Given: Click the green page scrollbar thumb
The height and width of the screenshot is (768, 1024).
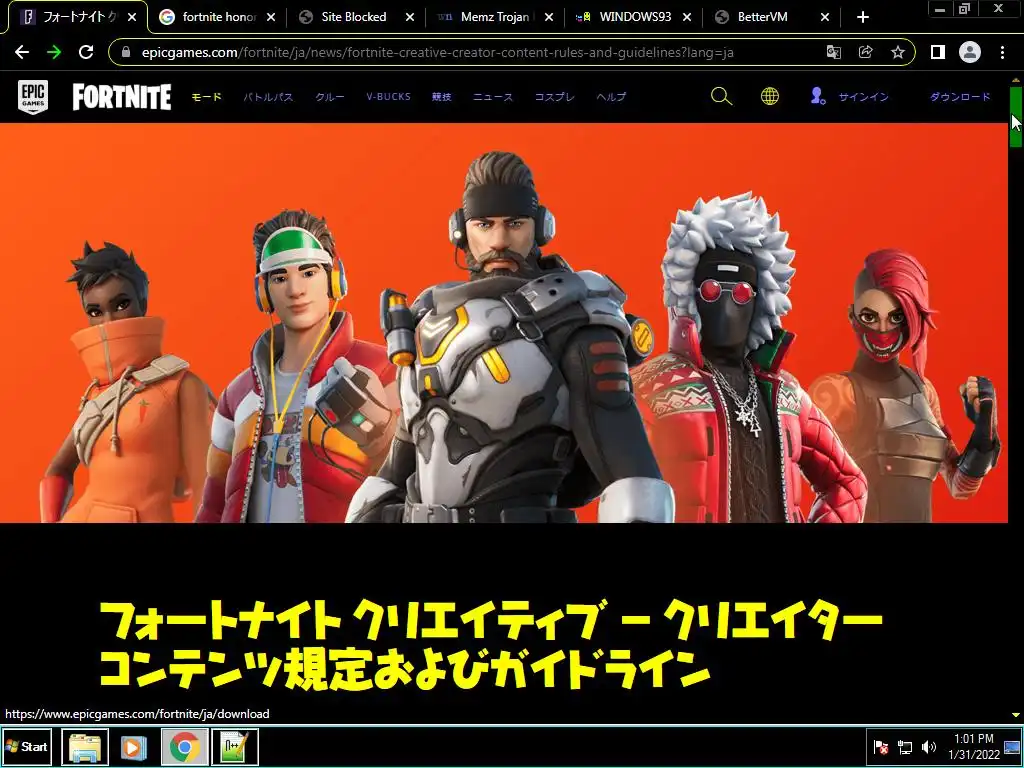Looking at the screenshot, I should click(1016, 116).
